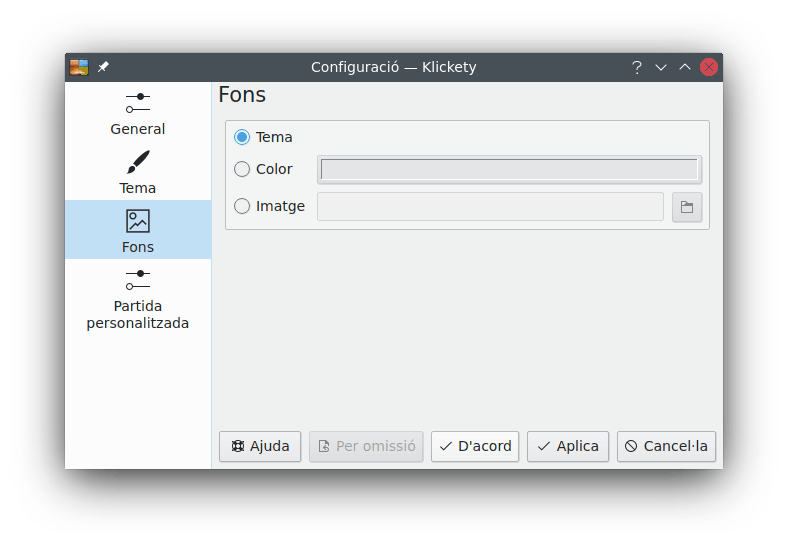Switch to the General page label
788x546 pixels.
pyautogui.click(x=138, y=129)
